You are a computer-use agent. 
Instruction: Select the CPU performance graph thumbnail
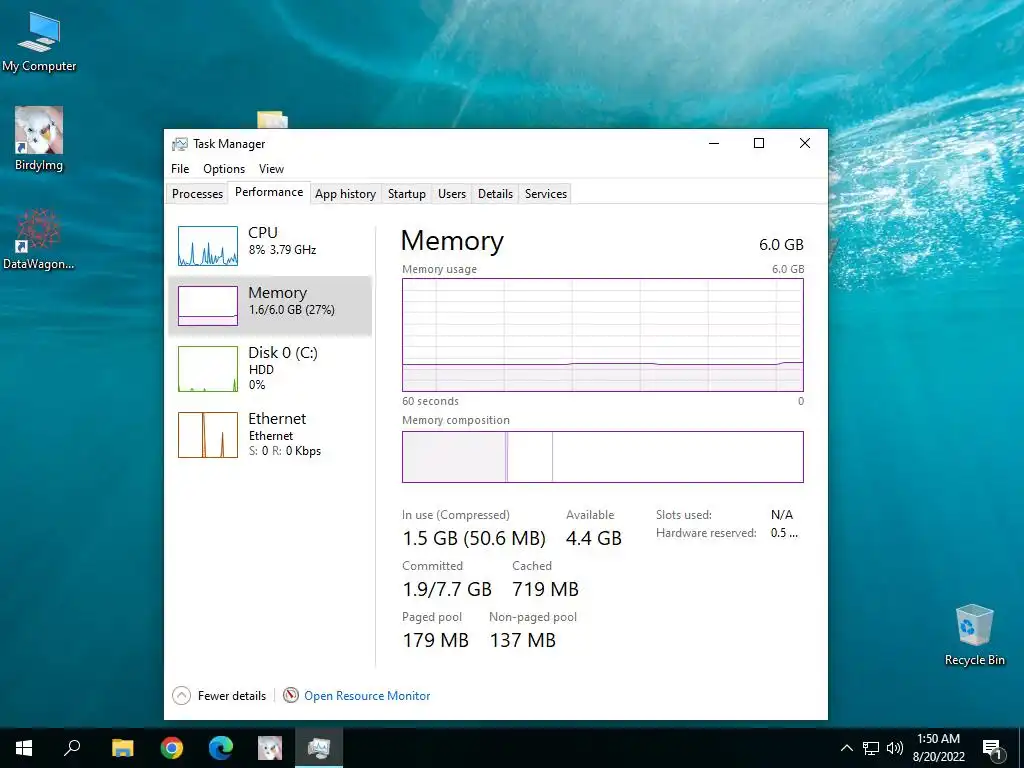coord(208,246)
